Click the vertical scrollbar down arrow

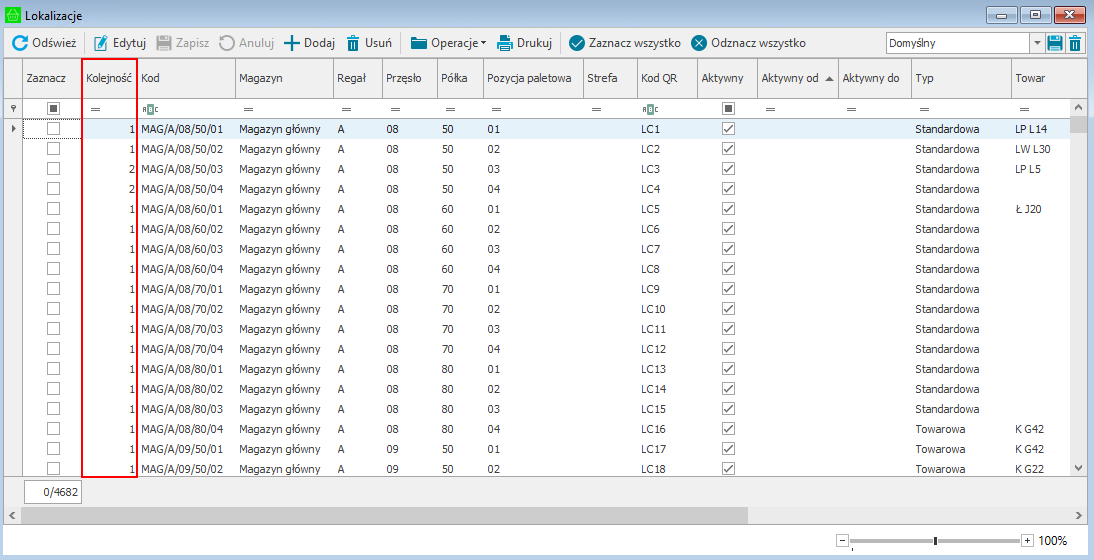pyautogui.click(x=1078, y=467)
